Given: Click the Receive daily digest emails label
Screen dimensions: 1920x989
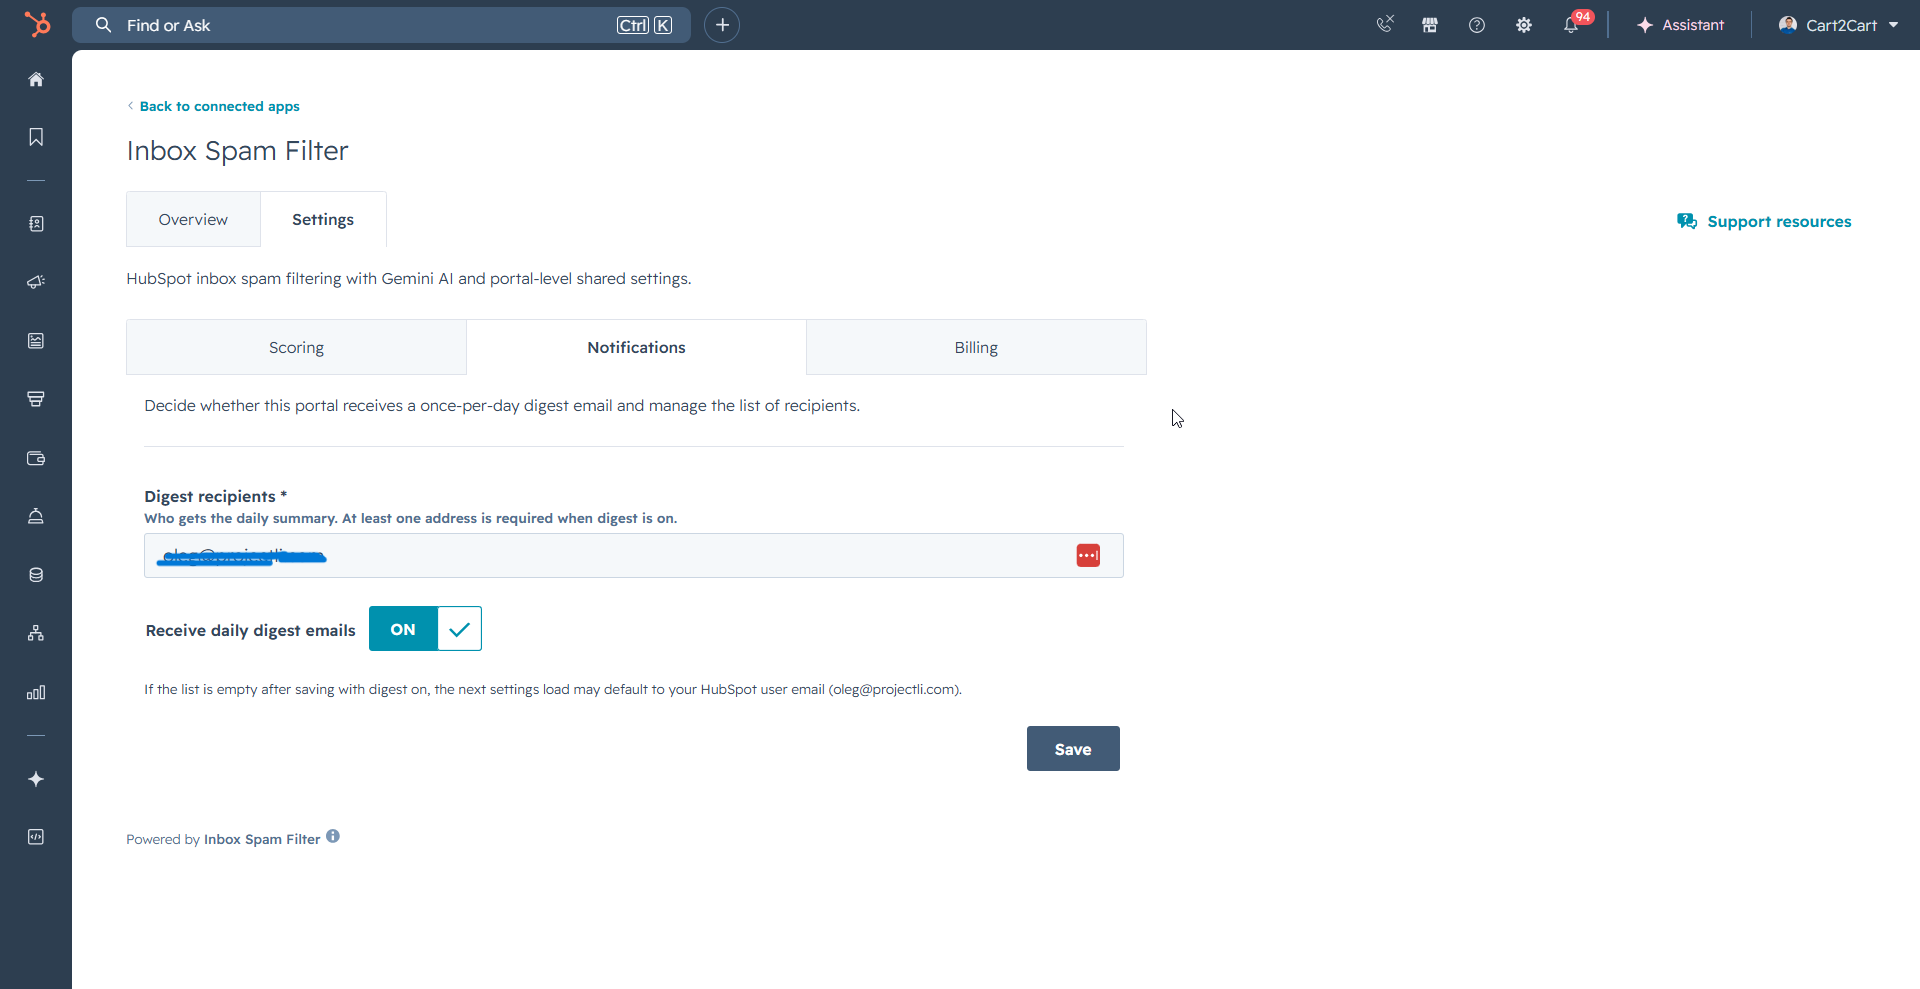Looking at the screenshot, I should pyautogui.click(x=250, y=630).
